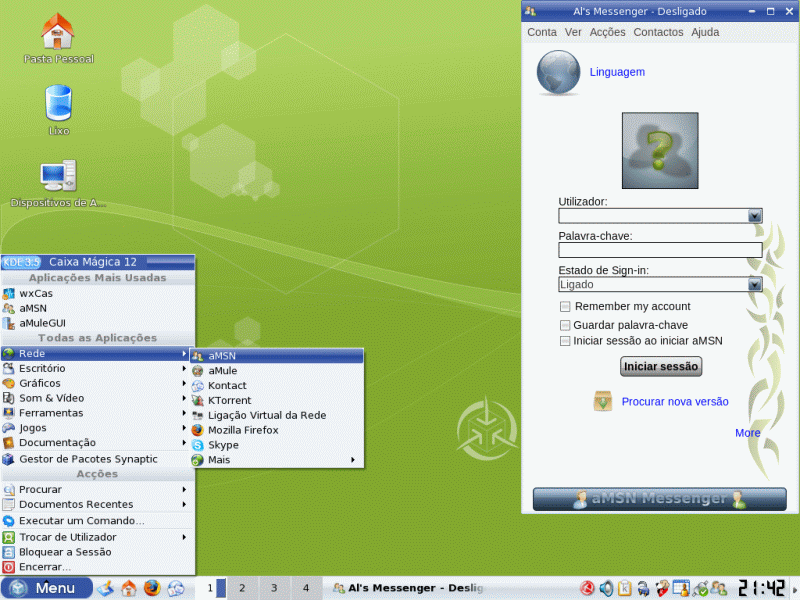
Task: Click the Procurar nova versão link
Action: (x=675, y=402)
